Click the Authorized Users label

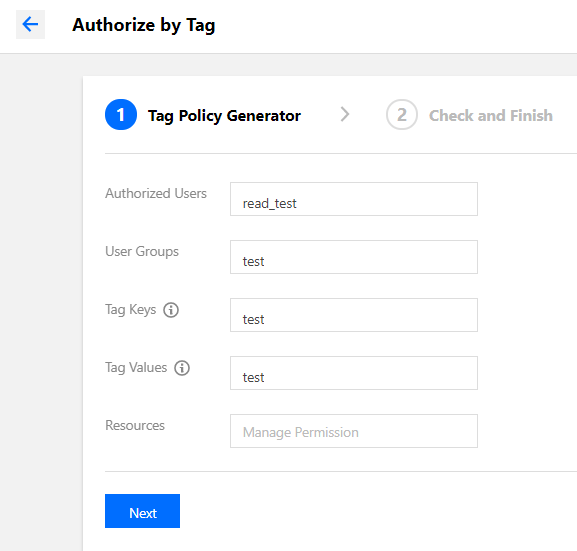click(x=156, y=193)
